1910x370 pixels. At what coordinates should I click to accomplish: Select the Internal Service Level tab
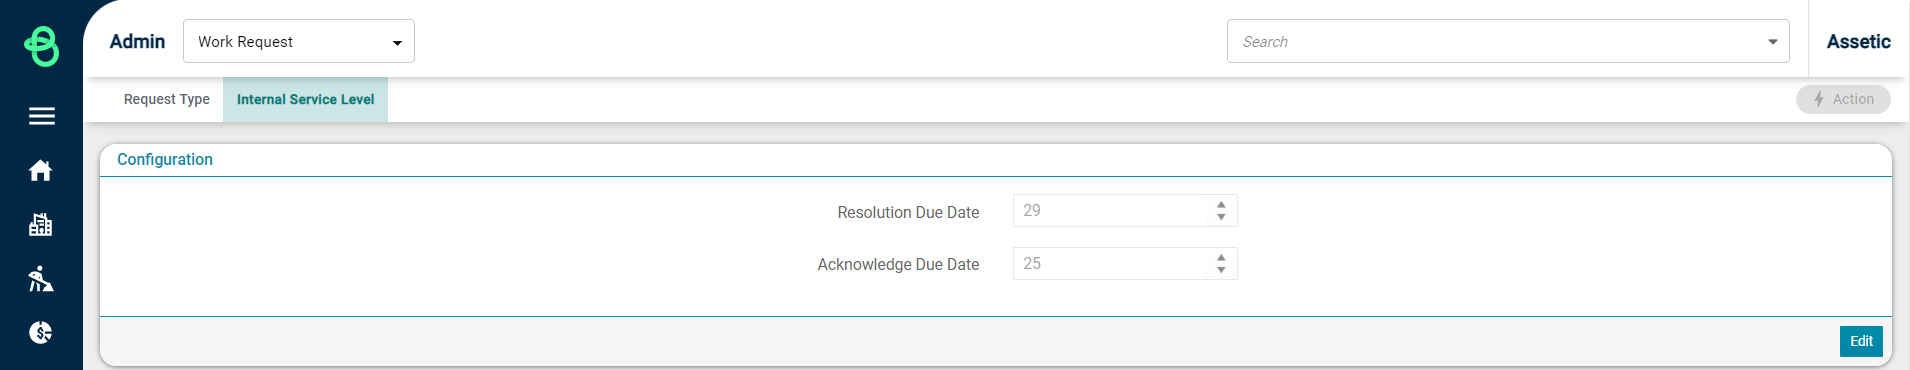pos(305,99)
